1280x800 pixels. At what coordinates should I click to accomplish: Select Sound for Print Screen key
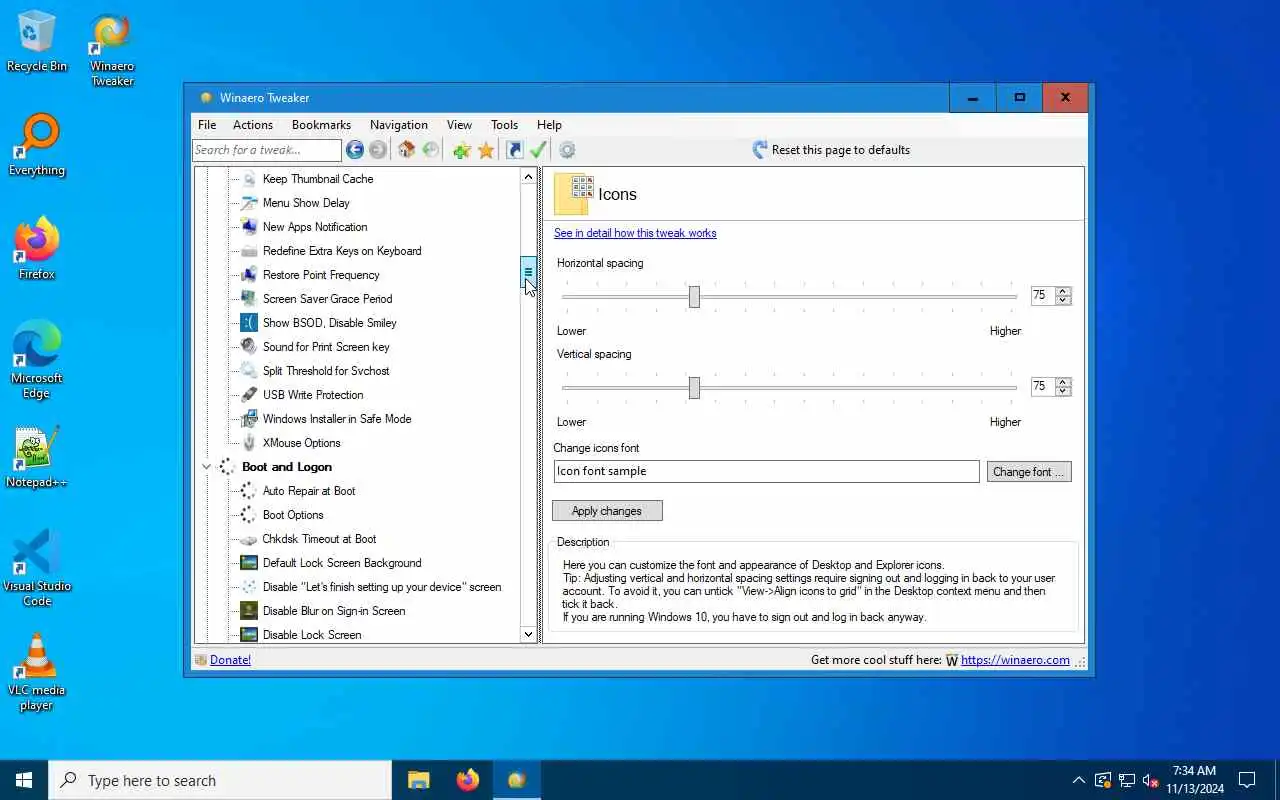click(326, 347)
